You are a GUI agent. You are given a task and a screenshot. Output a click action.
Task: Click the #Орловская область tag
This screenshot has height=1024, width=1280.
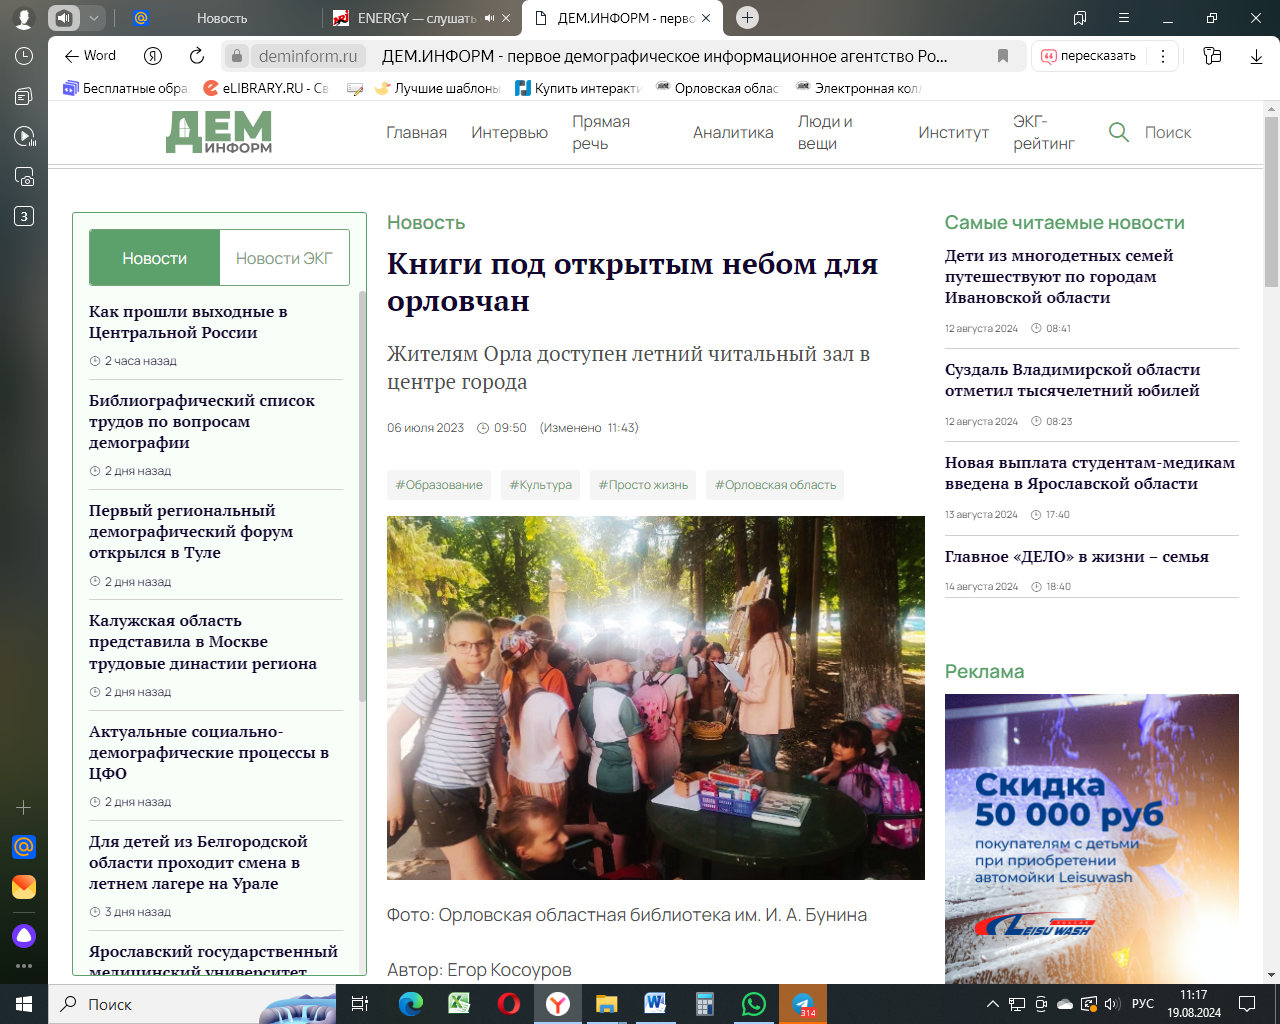point(775,485)
